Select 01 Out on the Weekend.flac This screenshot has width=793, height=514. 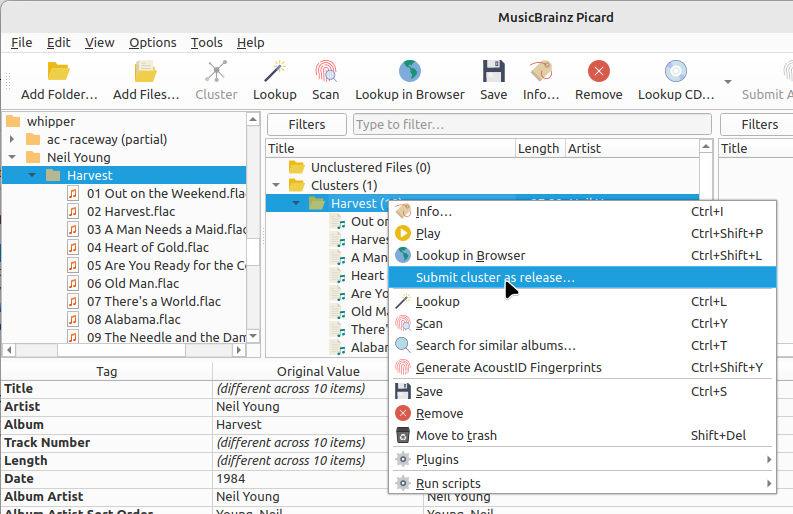tap(166, 193)
